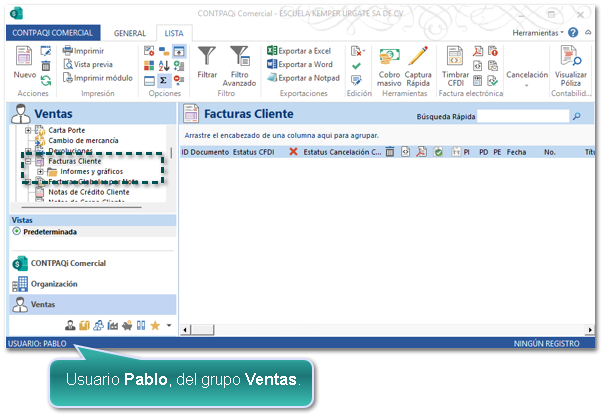
Task: Open the navigation strip overflow dropdown arrow
Action: point(169,325)
